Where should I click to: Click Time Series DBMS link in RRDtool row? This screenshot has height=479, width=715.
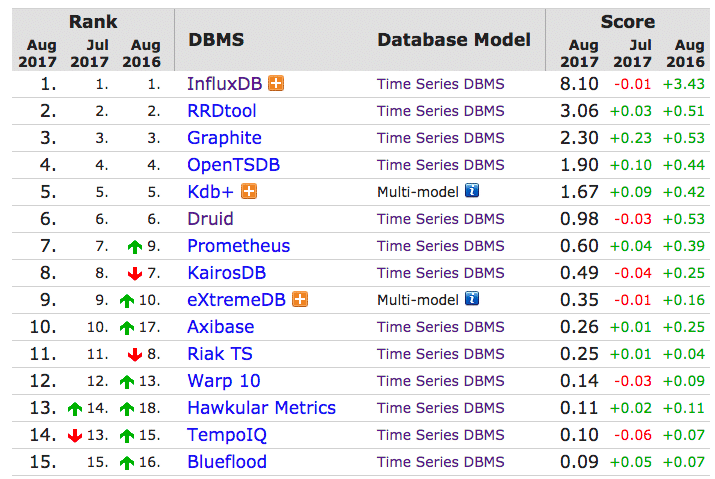click(440, 111)
